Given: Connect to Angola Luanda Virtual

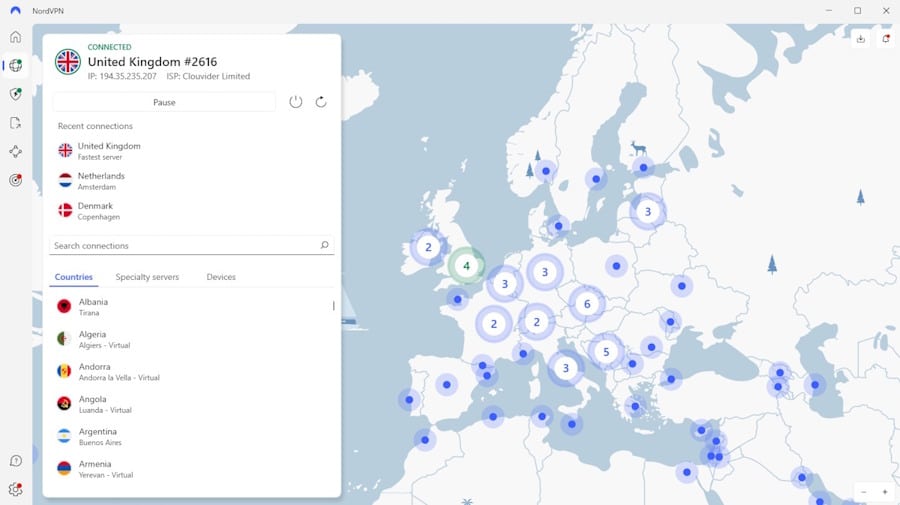Looking at the screenshot, I should 191,404.
